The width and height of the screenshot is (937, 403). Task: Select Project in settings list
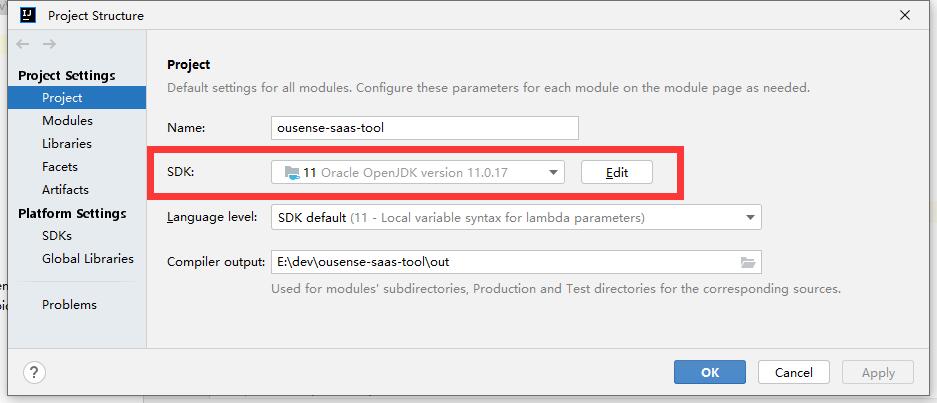pos(62,98)
